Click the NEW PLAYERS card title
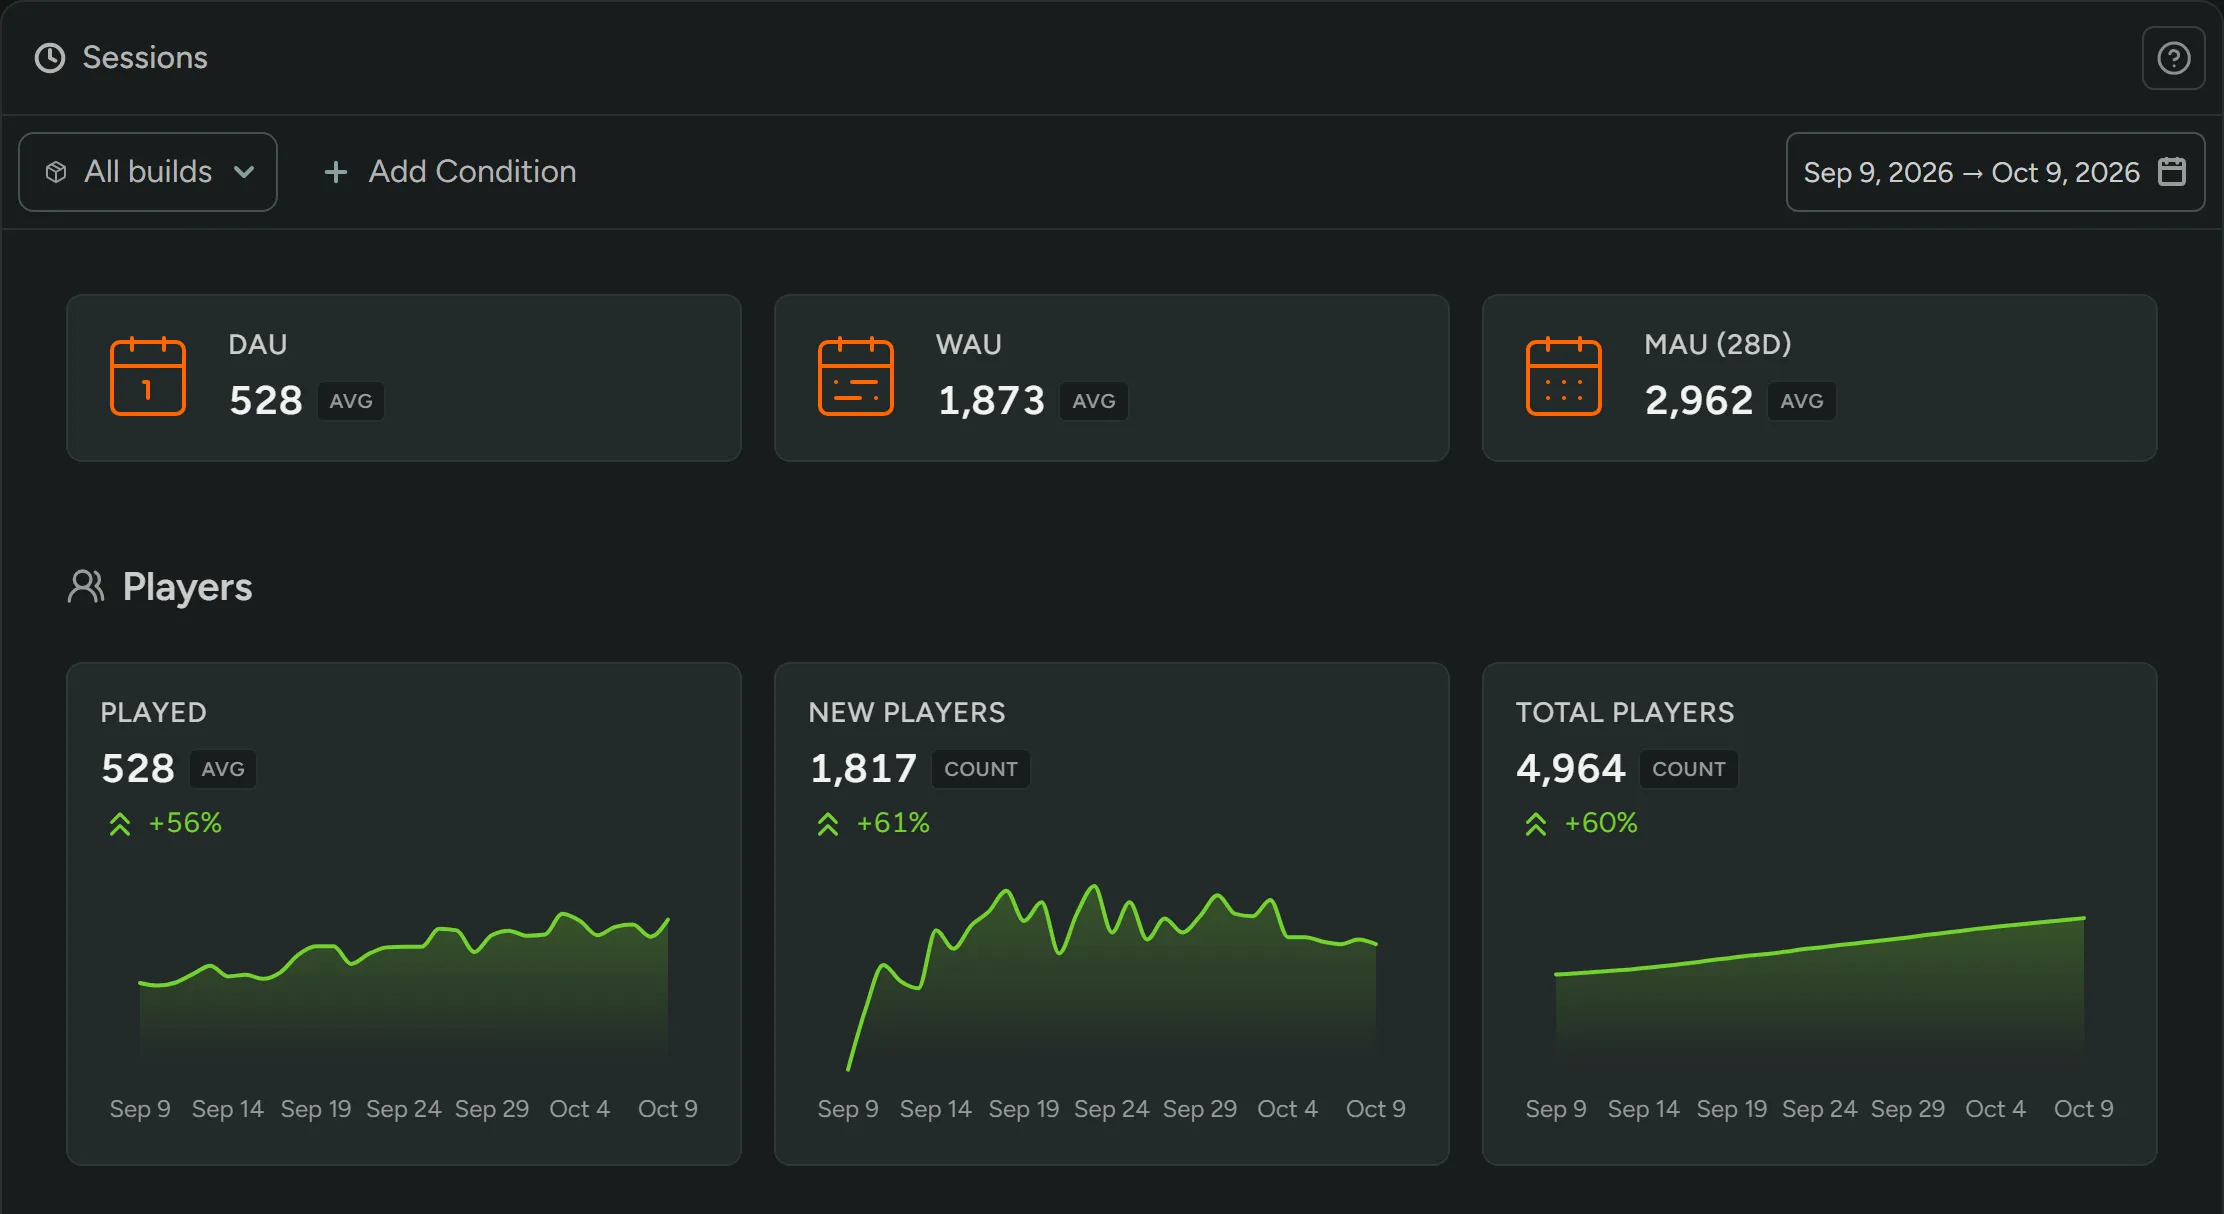 click(x=907, y=713)
